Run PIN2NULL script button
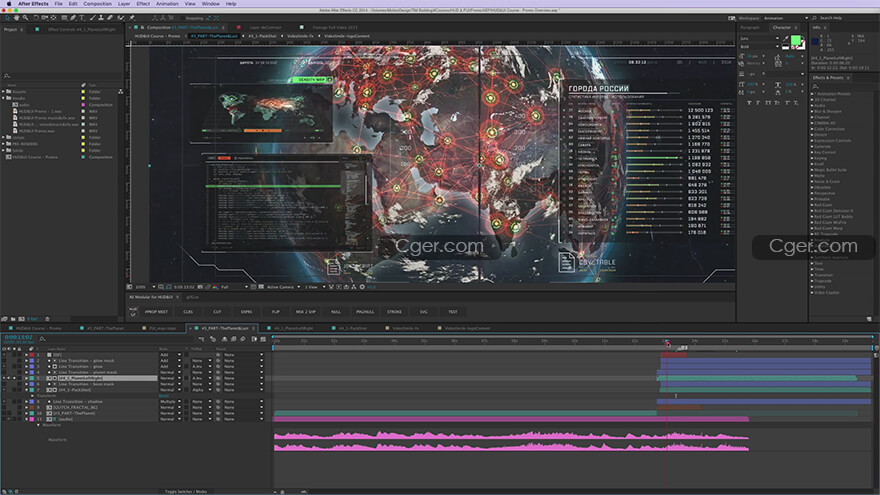This screenshot has height=495, width=880. point(365,311)
